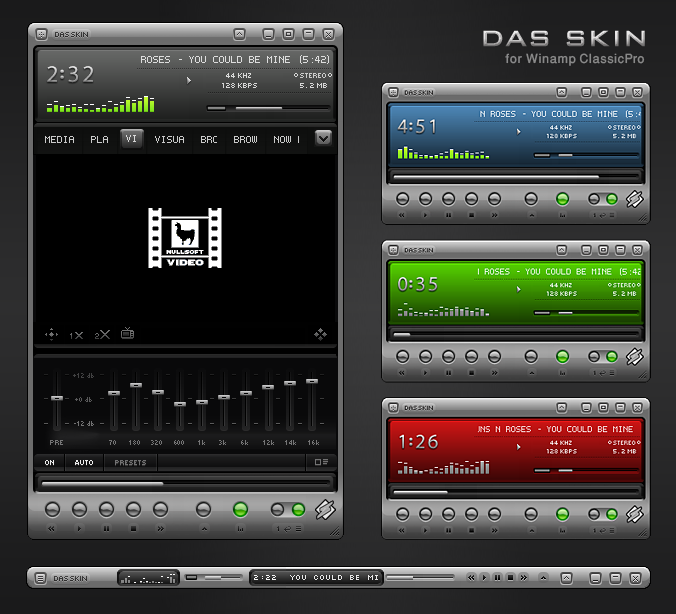Click the play button in green player
676x614 pixels.
[425, 357]
